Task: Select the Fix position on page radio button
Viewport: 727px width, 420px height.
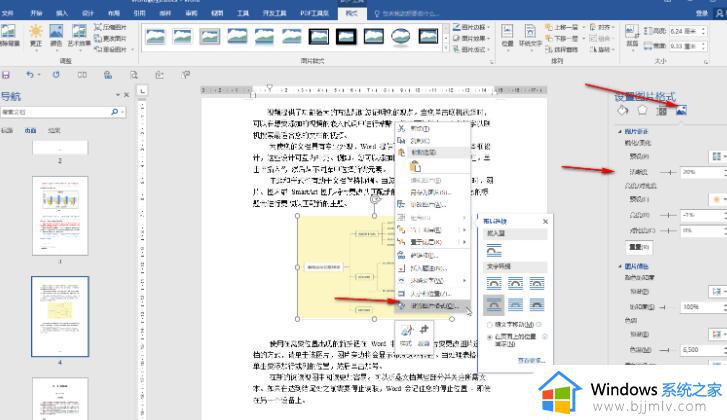Action: coord(489,337)
